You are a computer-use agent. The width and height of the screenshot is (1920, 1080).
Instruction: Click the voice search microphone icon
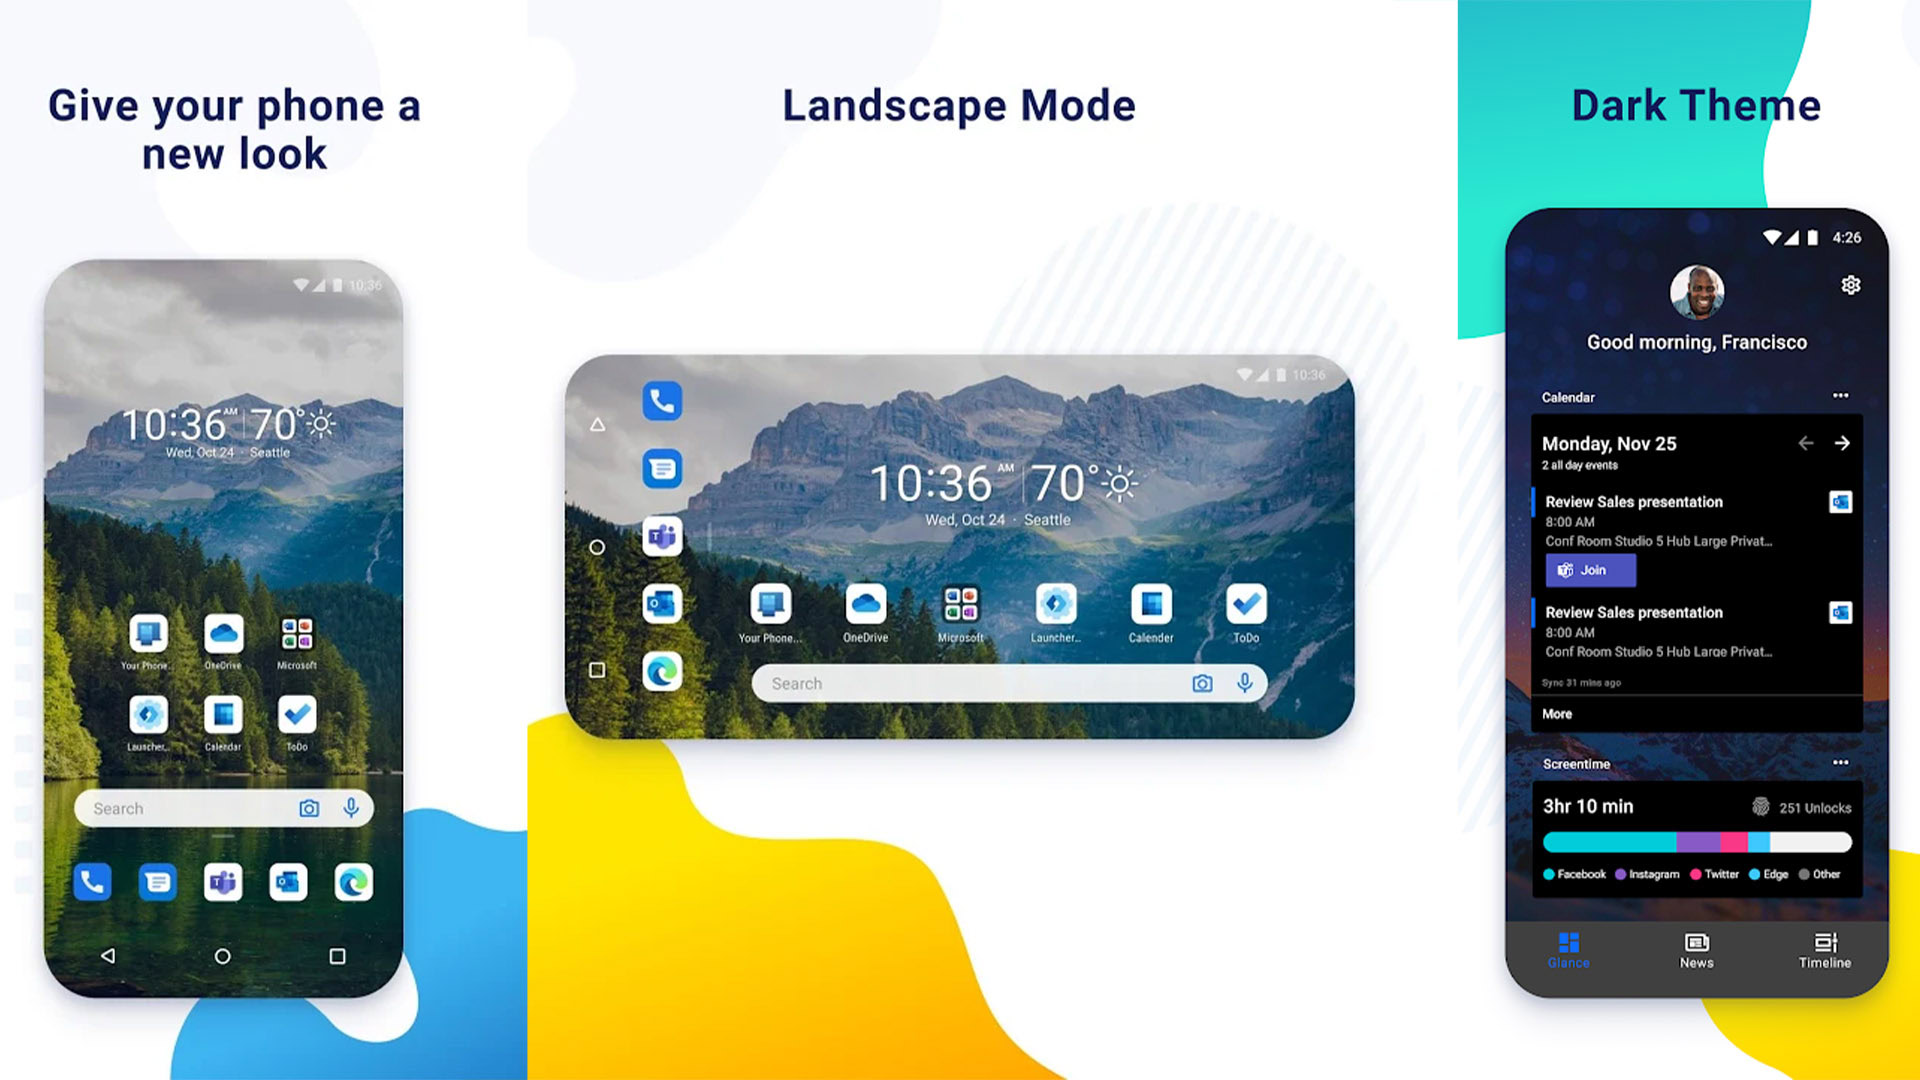(x=349, y=807)
